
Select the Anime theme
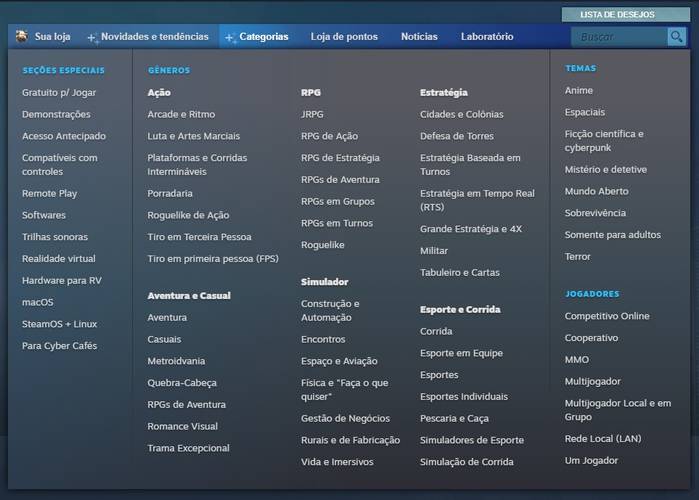579,90
